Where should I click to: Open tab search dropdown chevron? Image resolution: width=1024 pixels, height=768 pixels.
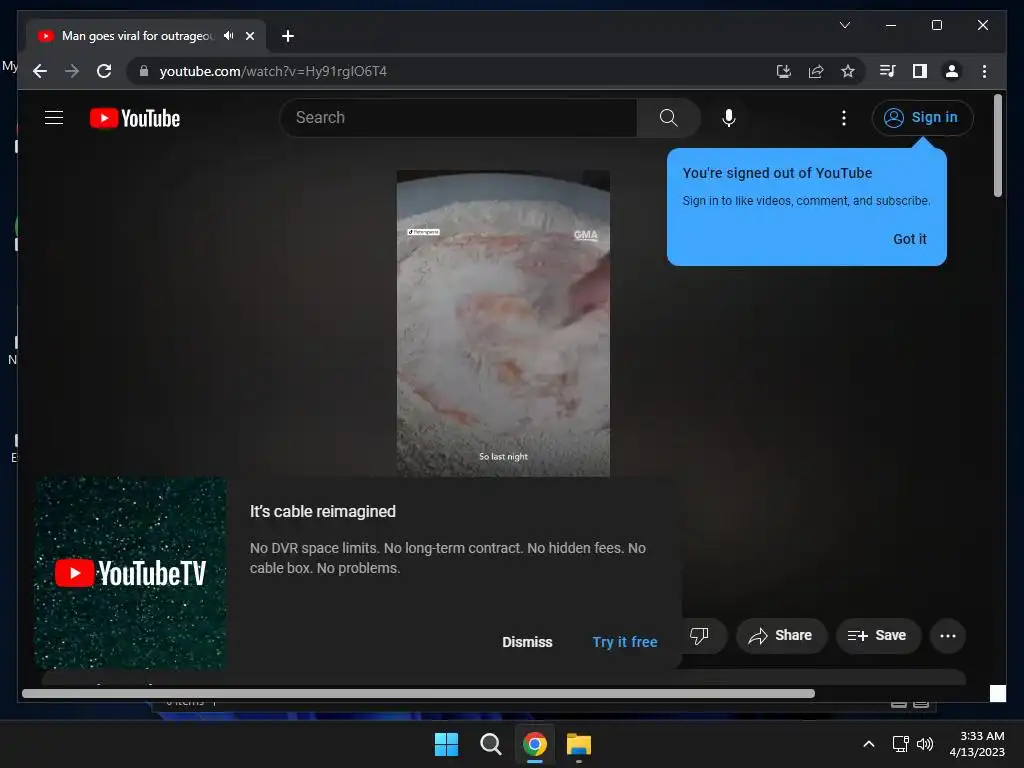844,25
